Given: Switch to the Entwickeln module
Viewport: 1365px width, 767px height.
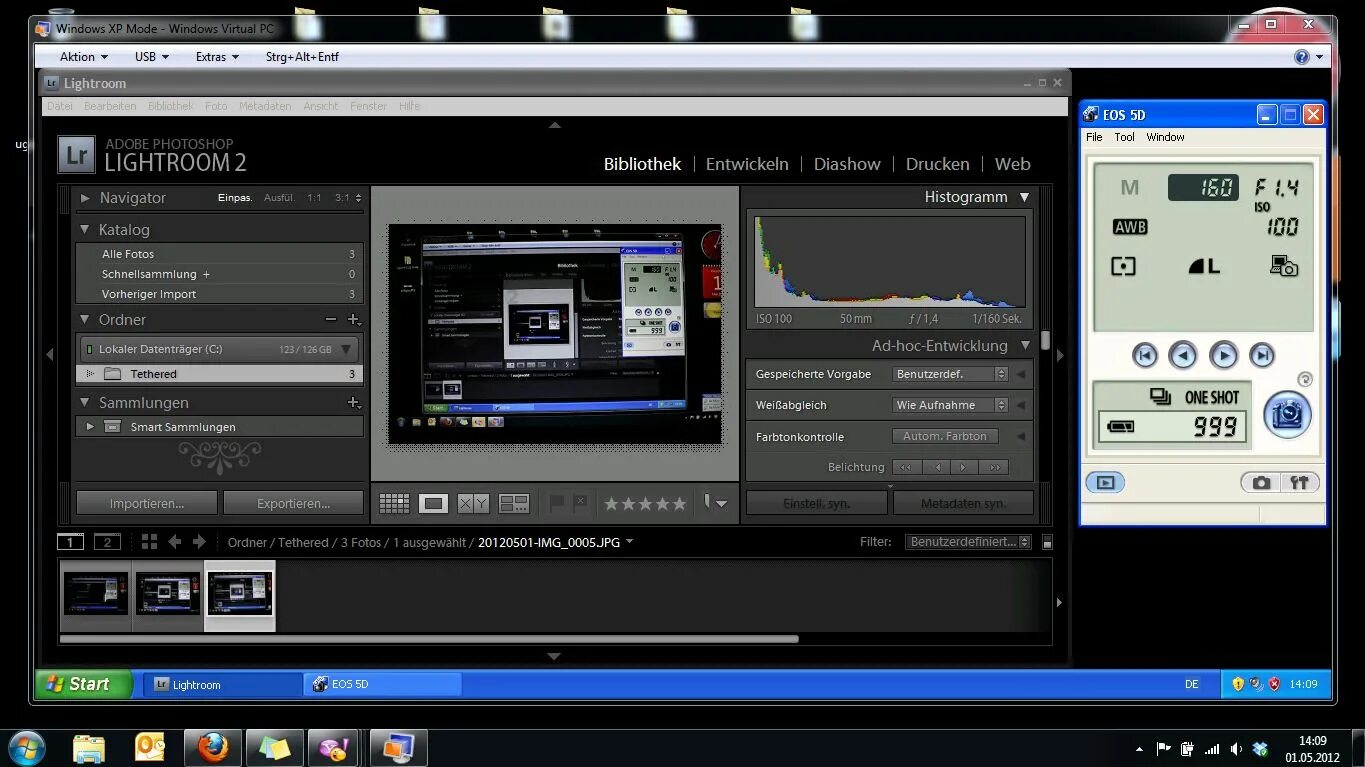Looking at the screenshot, I should (x=747, y=164).
